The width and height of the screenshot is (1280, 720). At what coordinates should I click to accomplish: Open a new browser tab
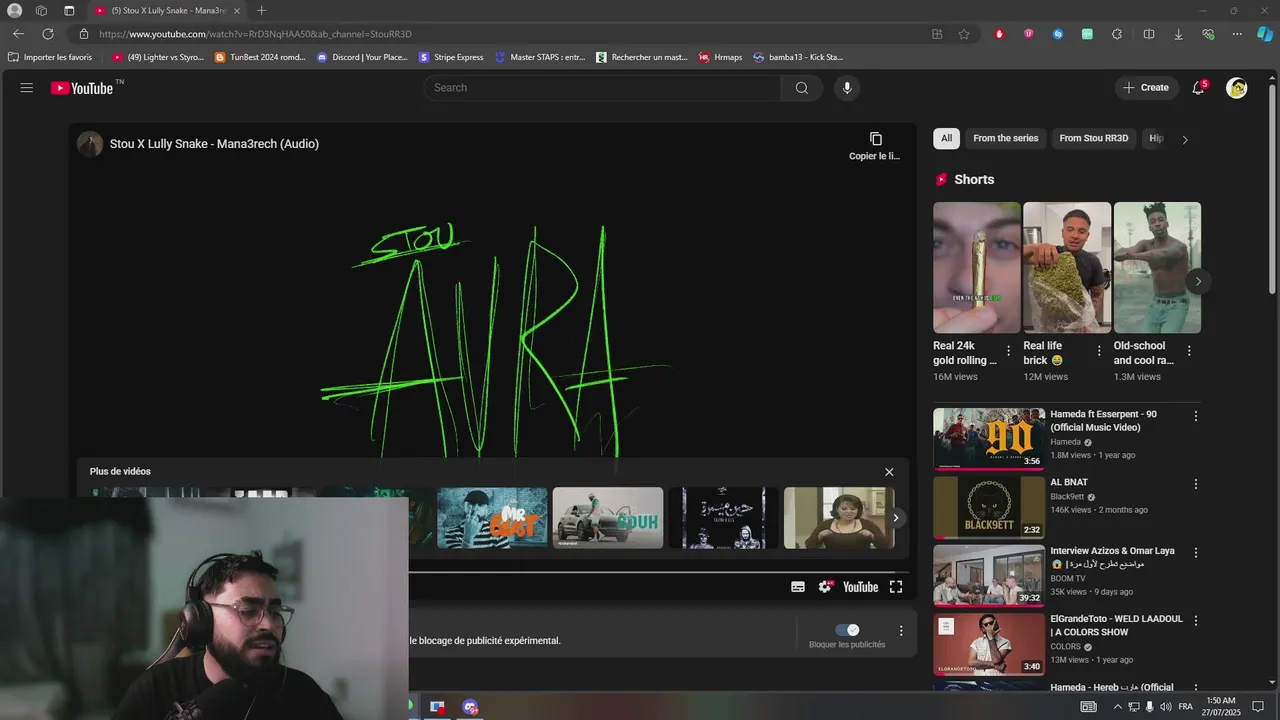point(261,11)
